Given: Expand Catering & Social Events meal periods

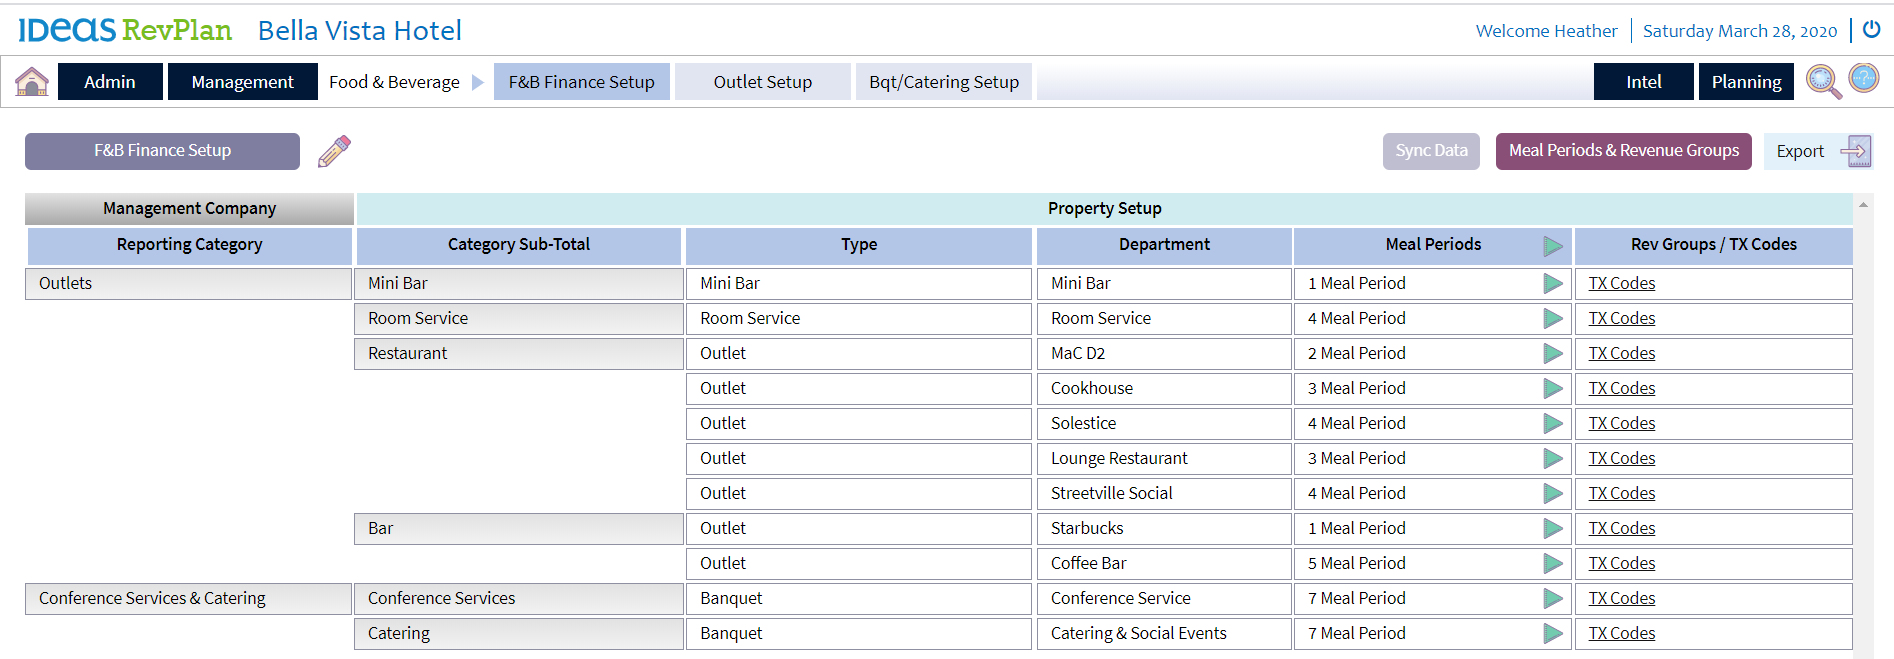Looking at the screenshot, I should pyautogui.click(x=1552, y=634).
